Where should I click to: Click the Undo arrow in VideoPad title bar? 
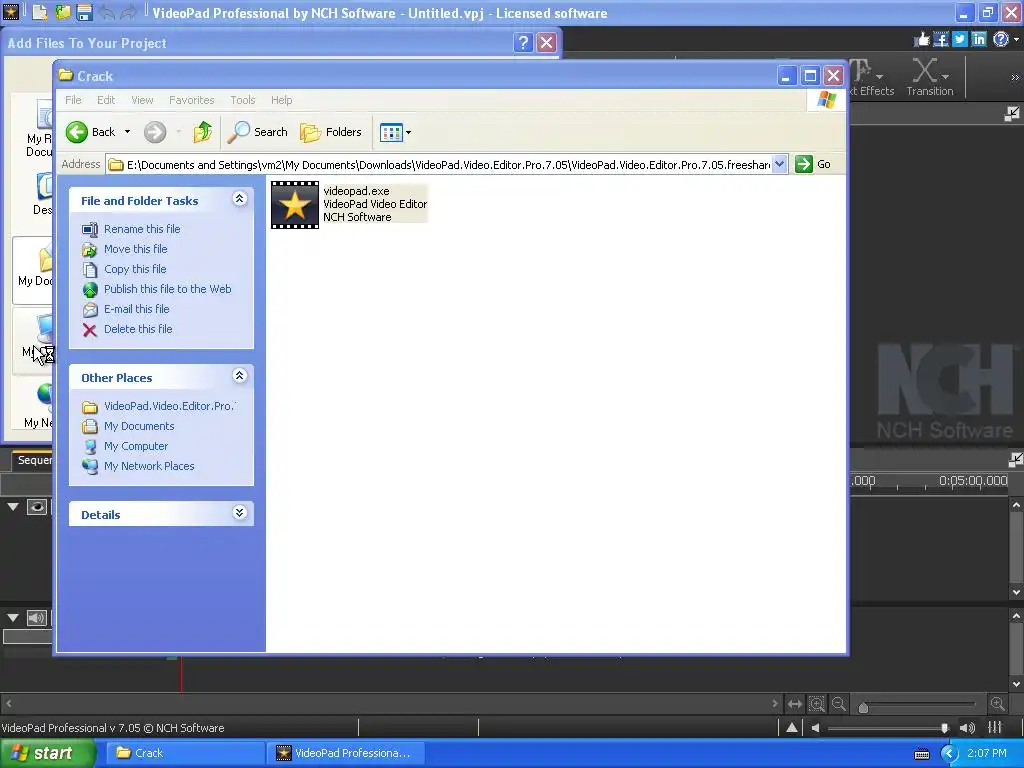pos(106,12)
